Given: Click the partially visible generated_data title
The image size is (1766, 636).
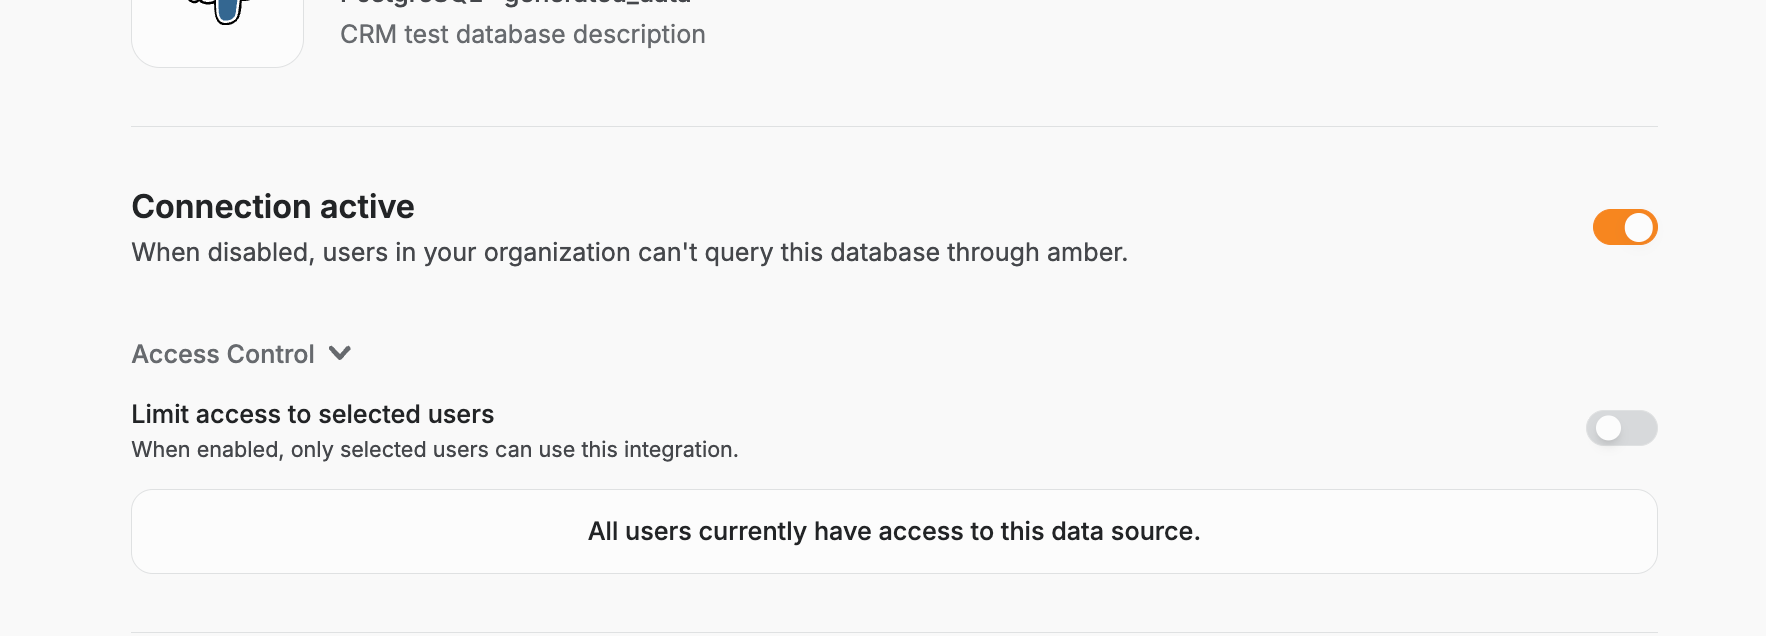Looking at the screenshot, I should point(597,3).
